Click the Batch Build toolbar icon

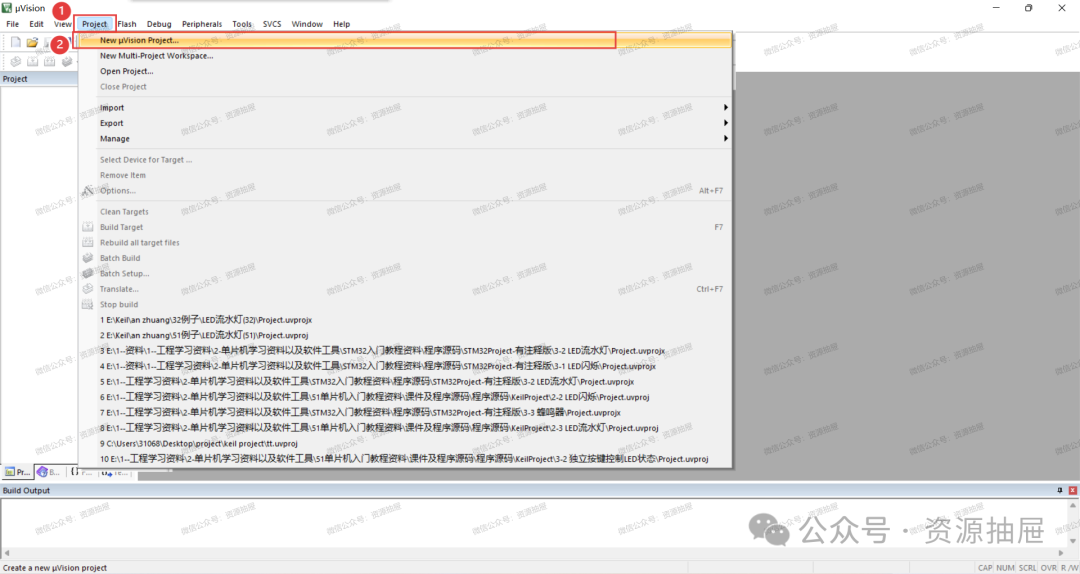pyautogui.click(x=67, y=61)
